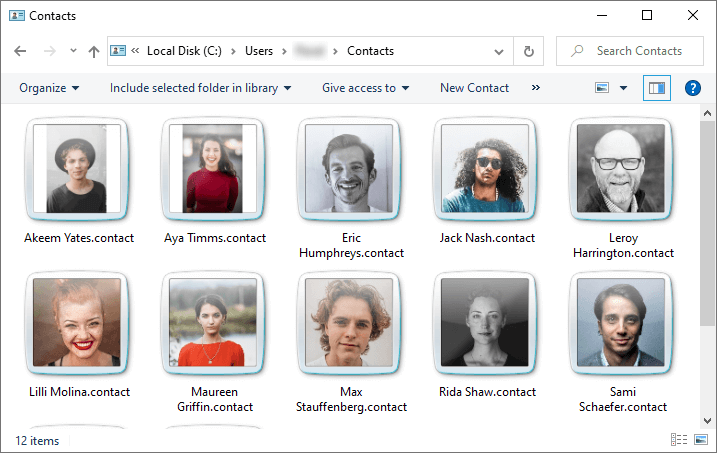717x453 pixels.
Task: Toggle the preview pane
Action: (x=657, y=88)
